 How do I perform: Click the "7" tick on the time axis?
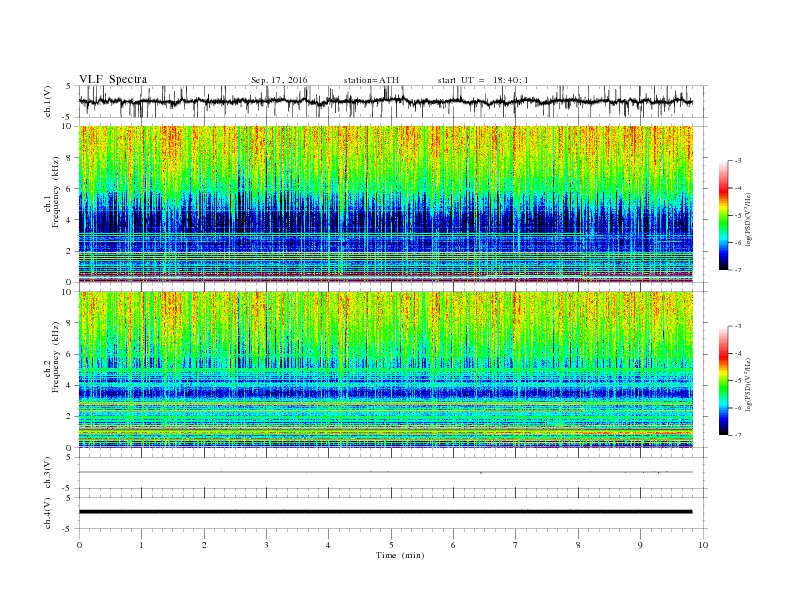pyautogui.click(x=516, y=545)
